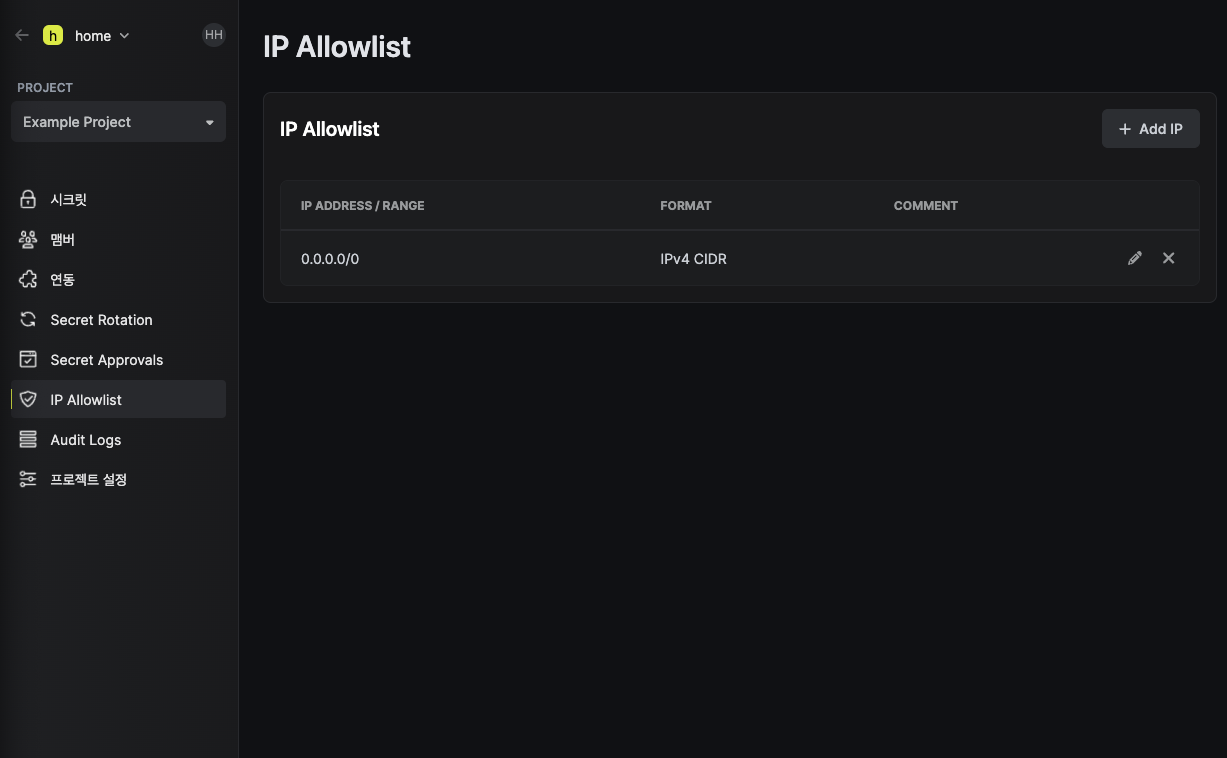Click the caret arrow in project selector
This screenshot has height=758, width=1227.
210,123
